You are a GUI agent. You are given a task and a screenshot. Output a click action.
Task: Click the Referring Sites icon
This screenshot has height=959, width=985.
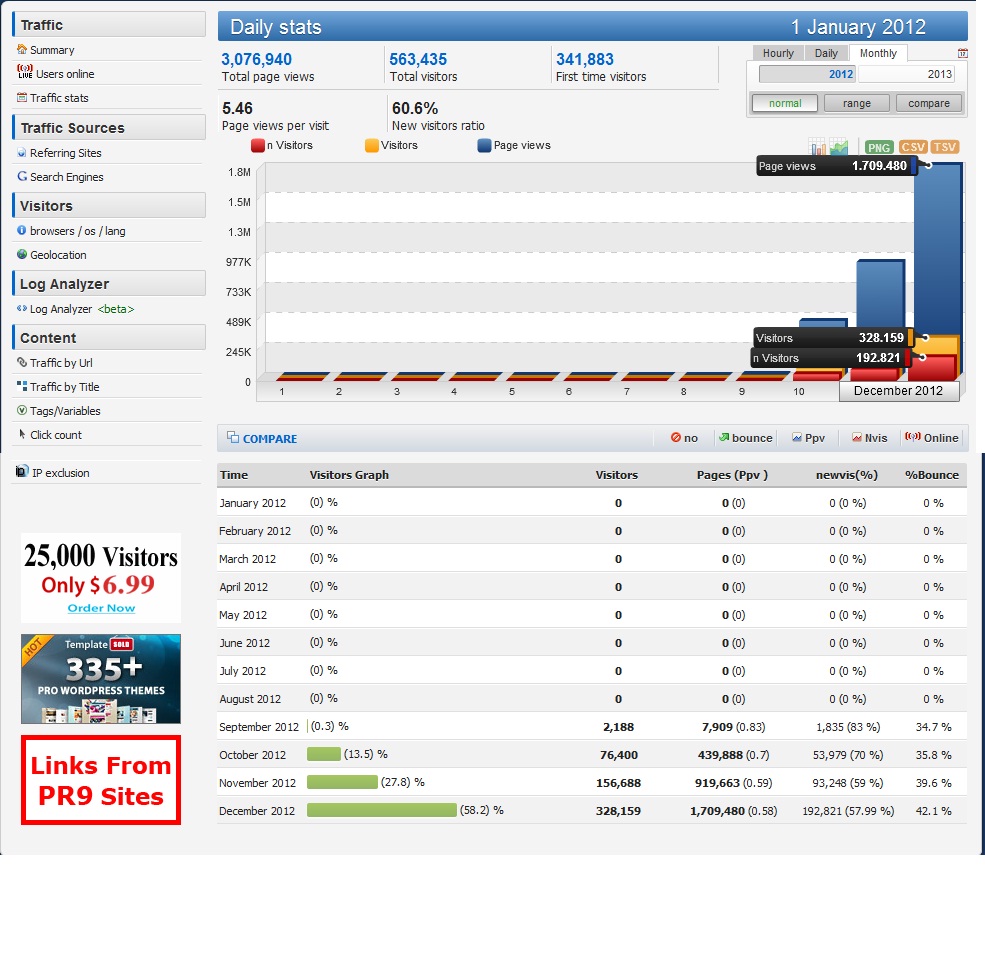click(22, 153)
